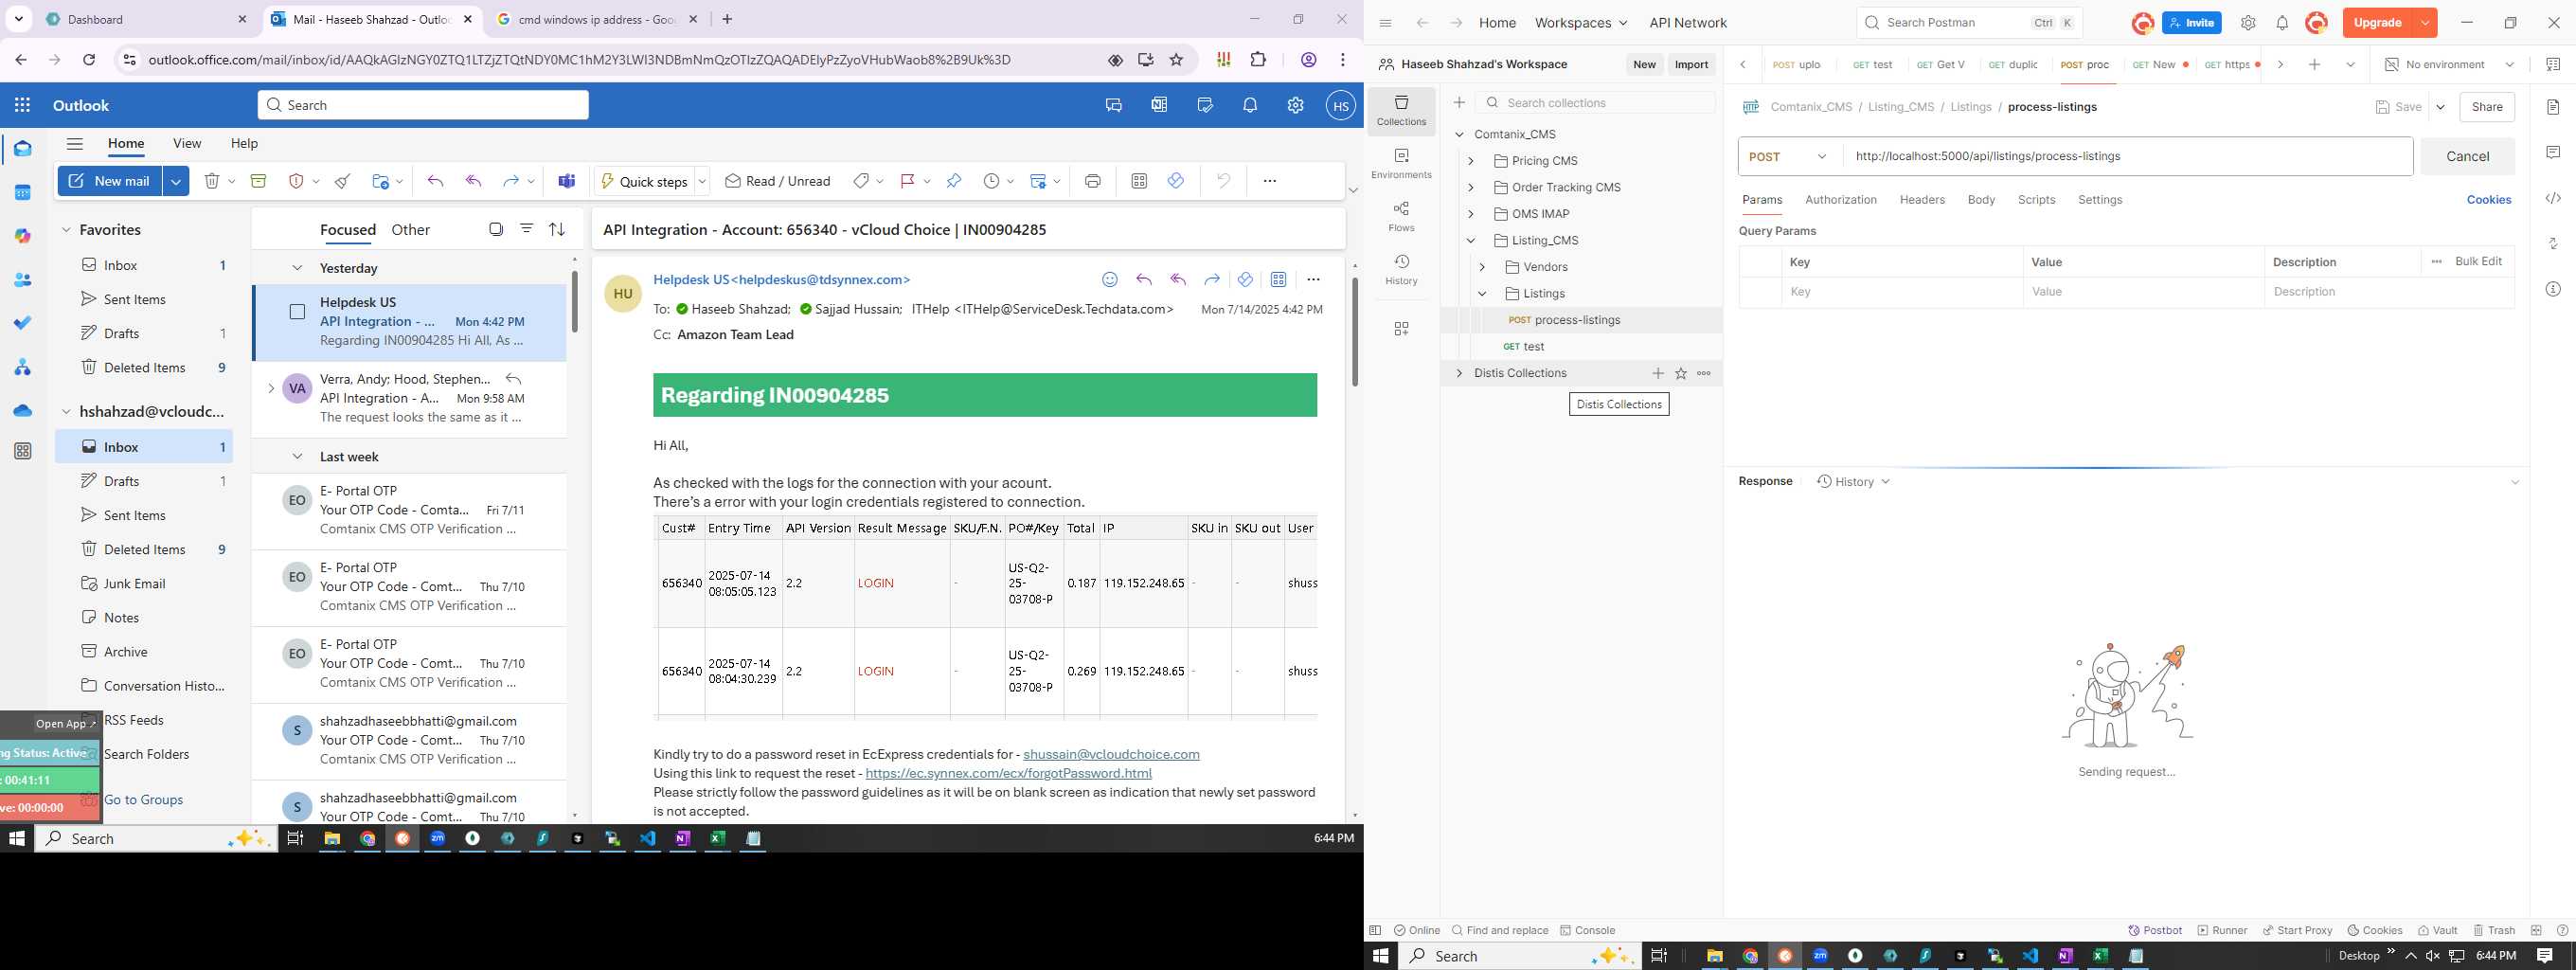Open the Outlook app launcher grid
The width and height of the screenshot is (2576, 970).
click(x=22, y=105)
